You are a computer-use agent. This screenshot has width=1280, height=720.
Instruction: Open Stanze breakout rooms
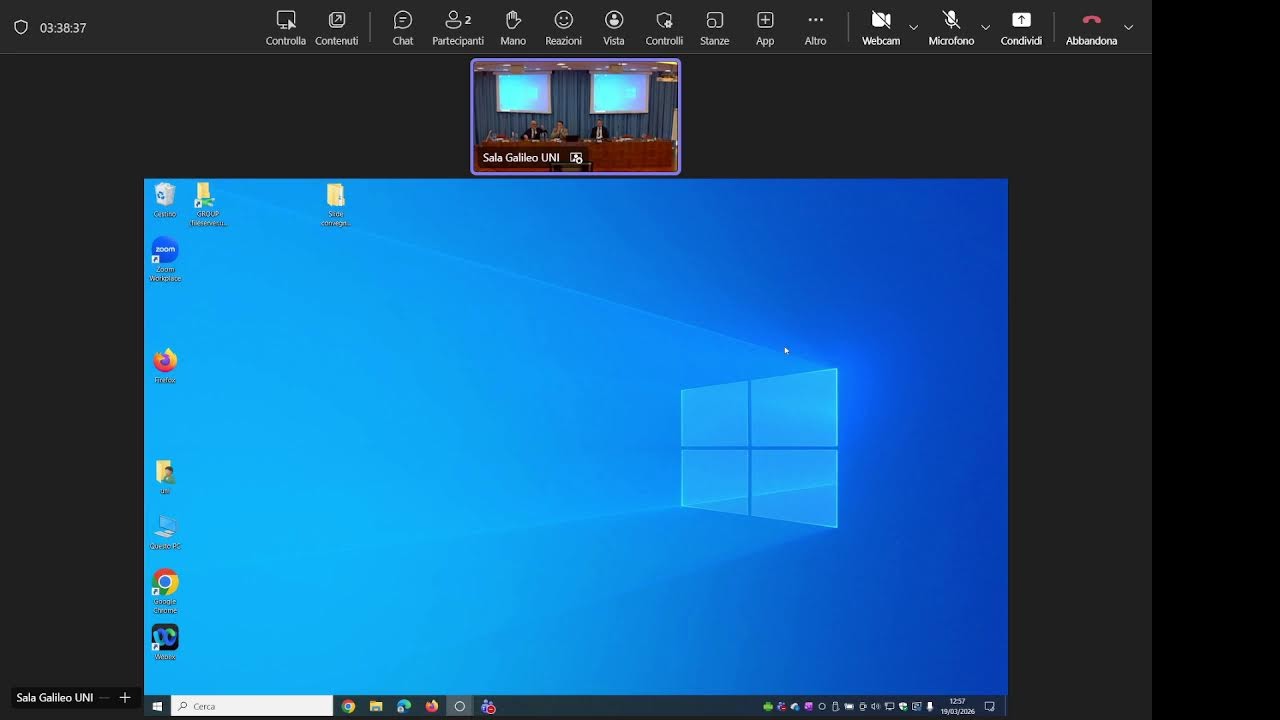coord(714,28)
